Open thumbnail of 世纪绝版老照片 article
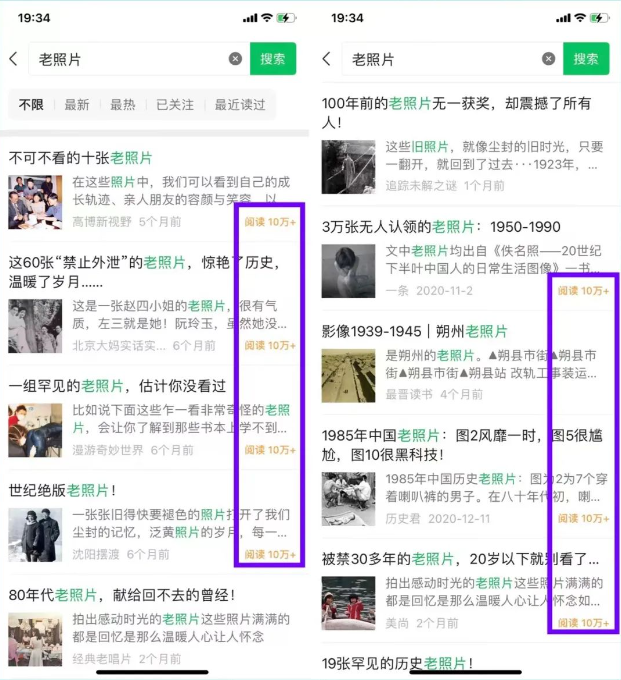 pyautogui.click(x=35, y=535)
